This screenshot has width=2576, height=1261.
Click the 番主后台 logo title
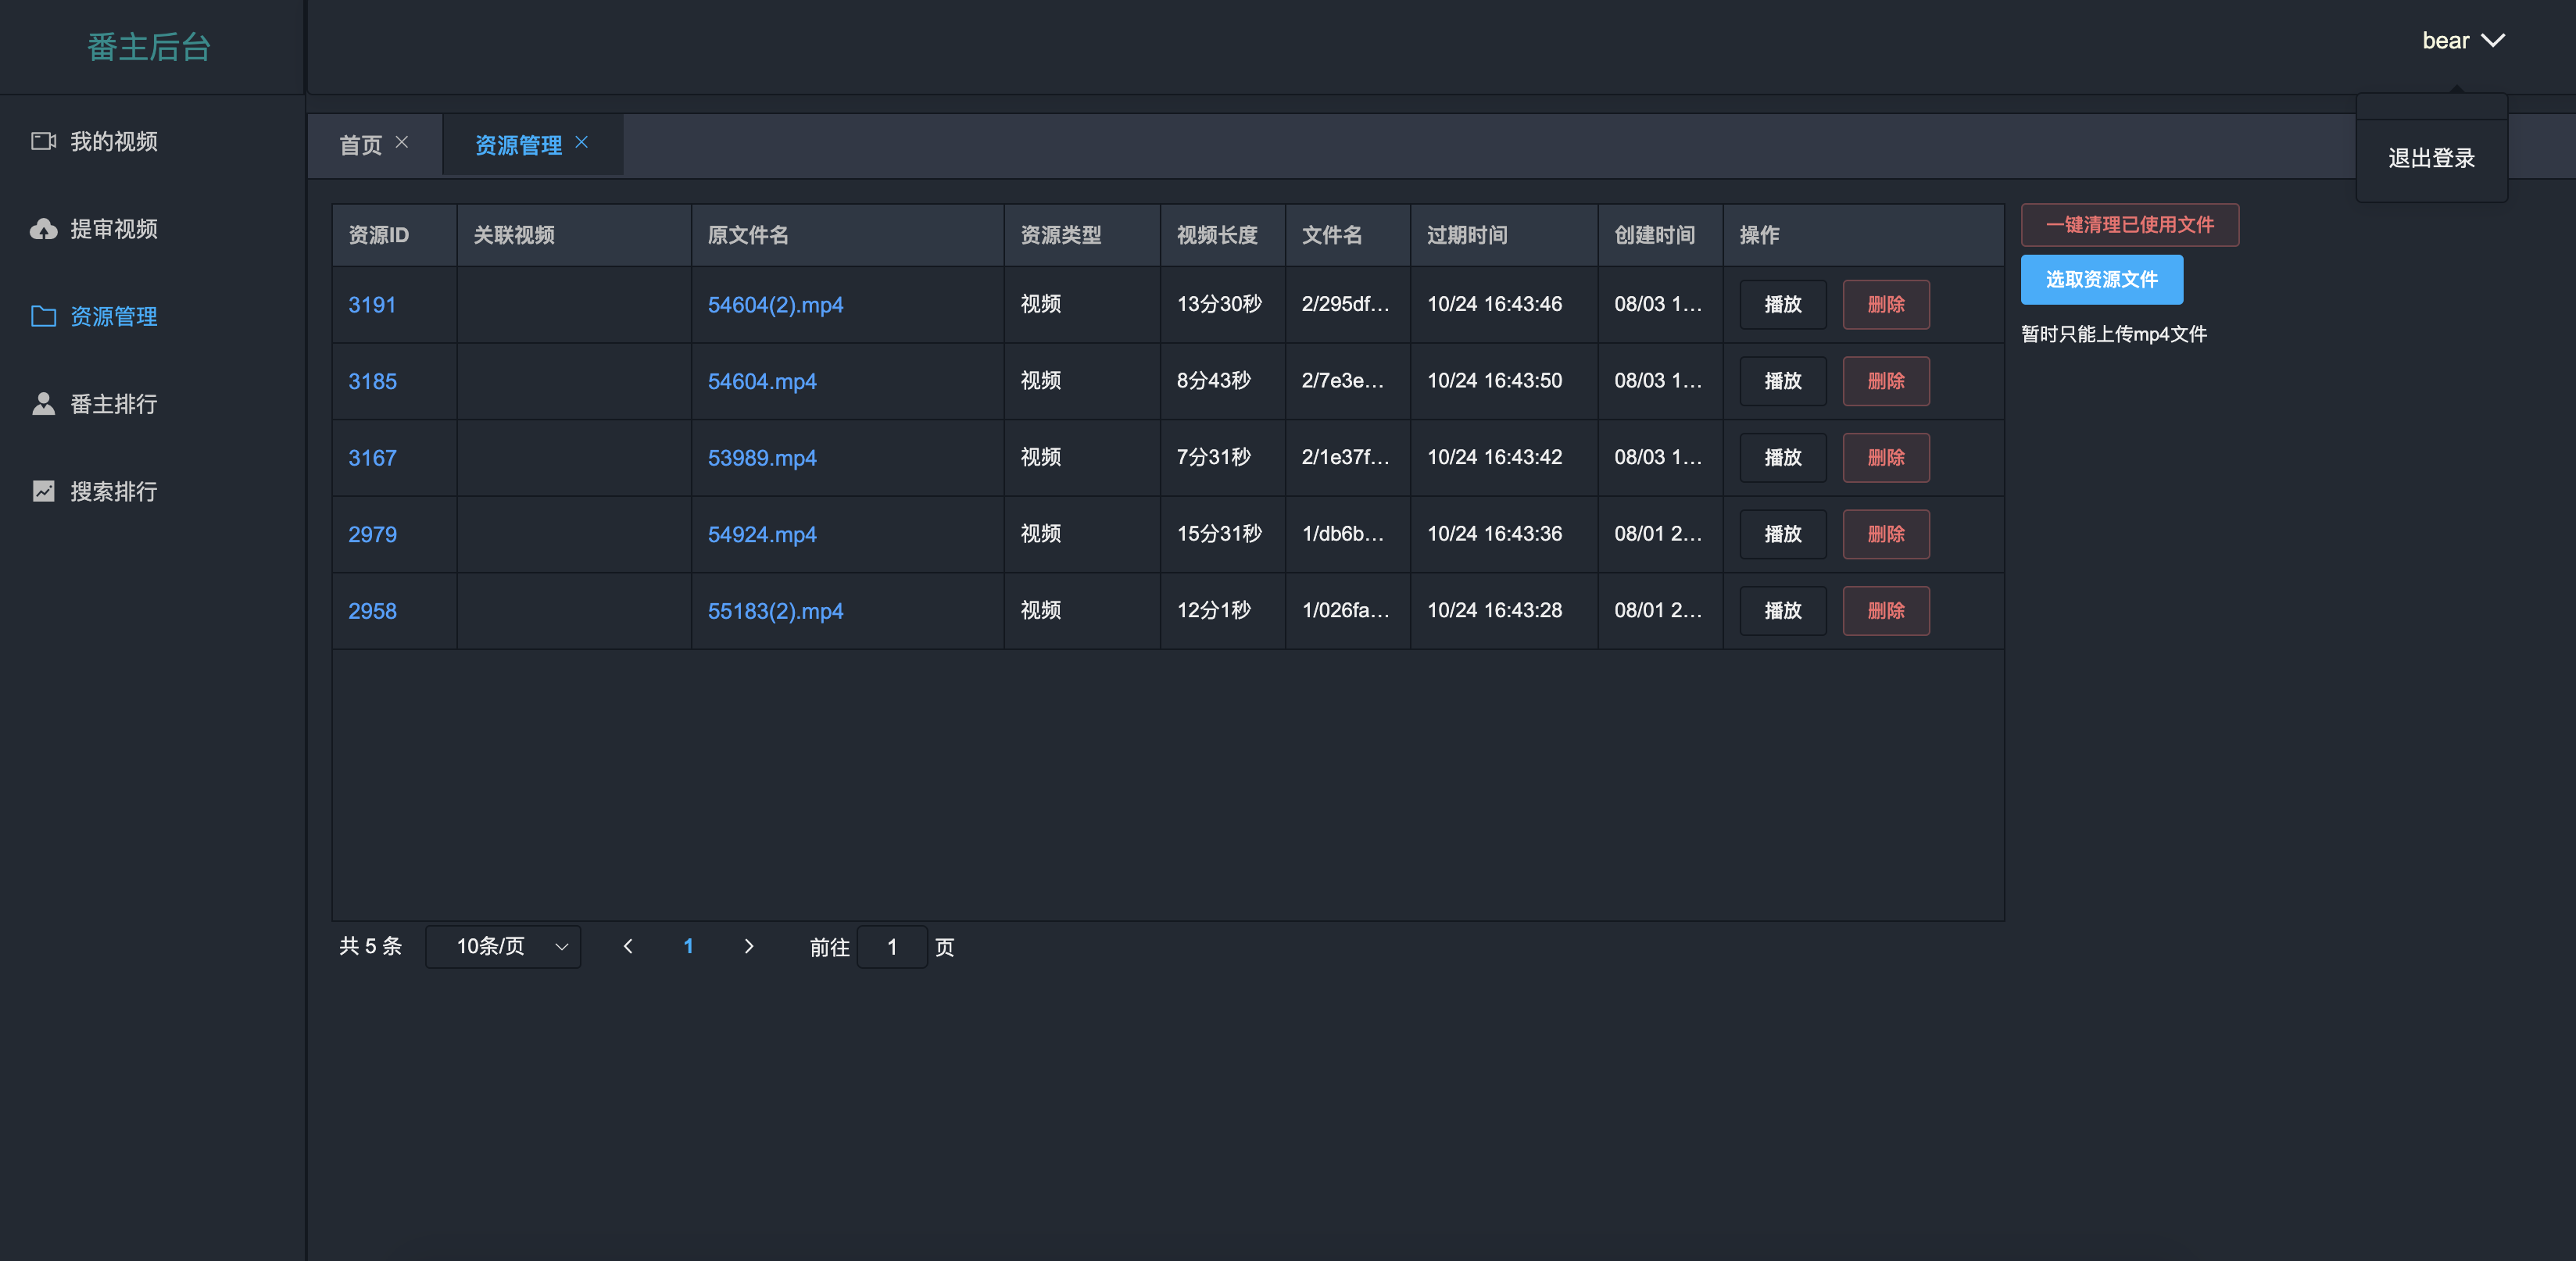tap(149, 47)
